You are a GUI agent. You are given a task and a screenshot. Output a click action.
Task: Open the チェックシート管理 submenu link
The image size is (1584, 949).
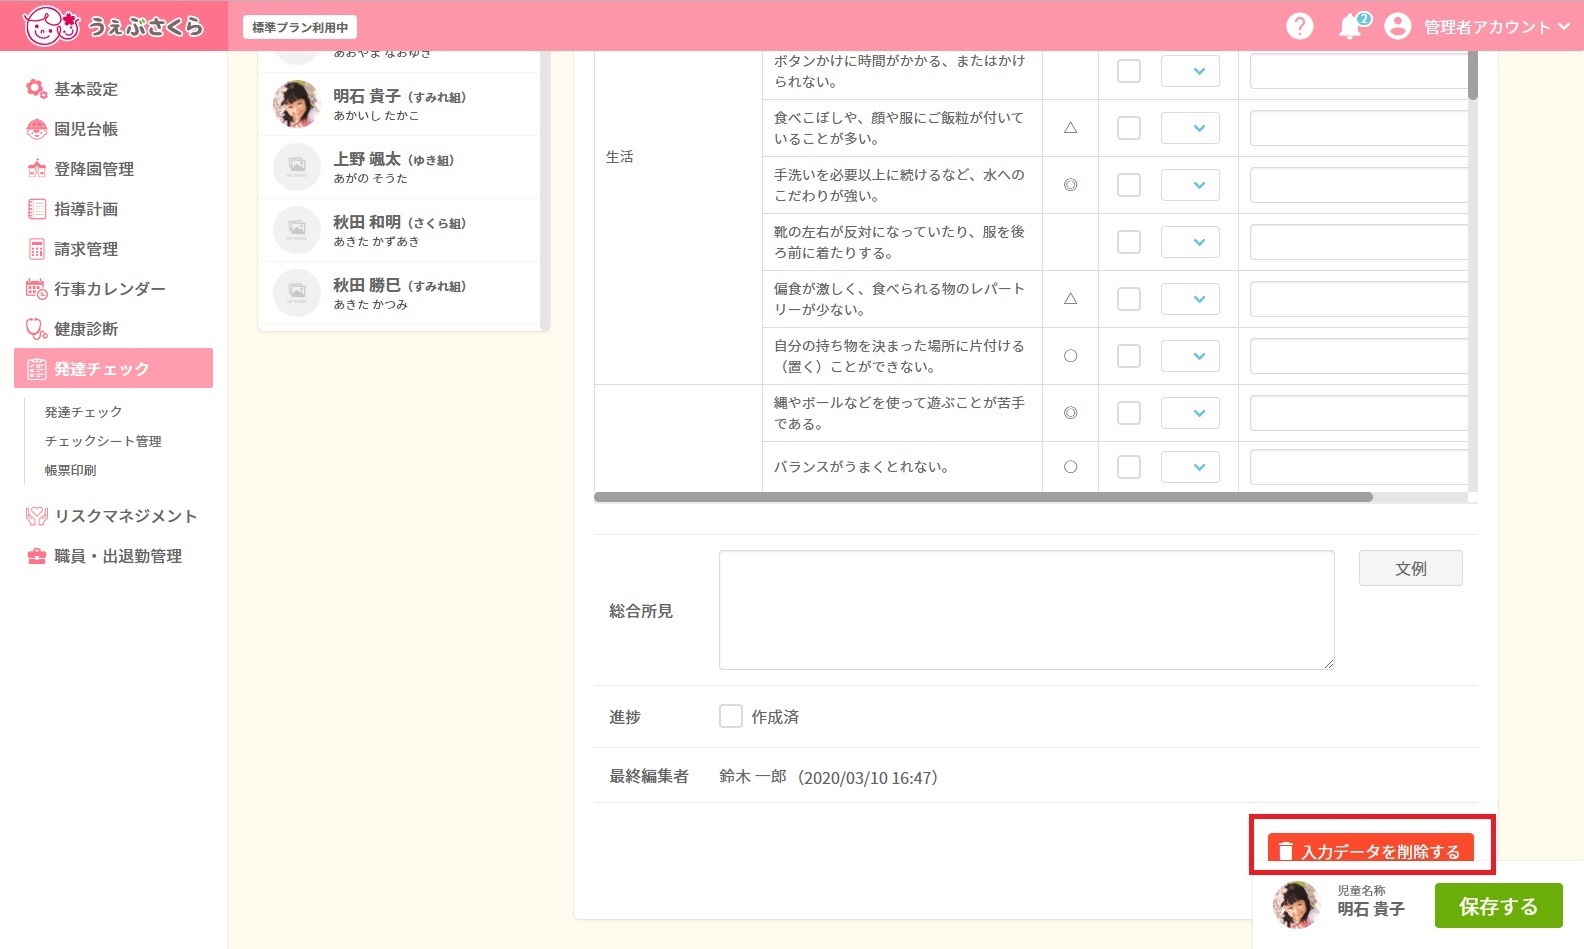tap(103, 441)
